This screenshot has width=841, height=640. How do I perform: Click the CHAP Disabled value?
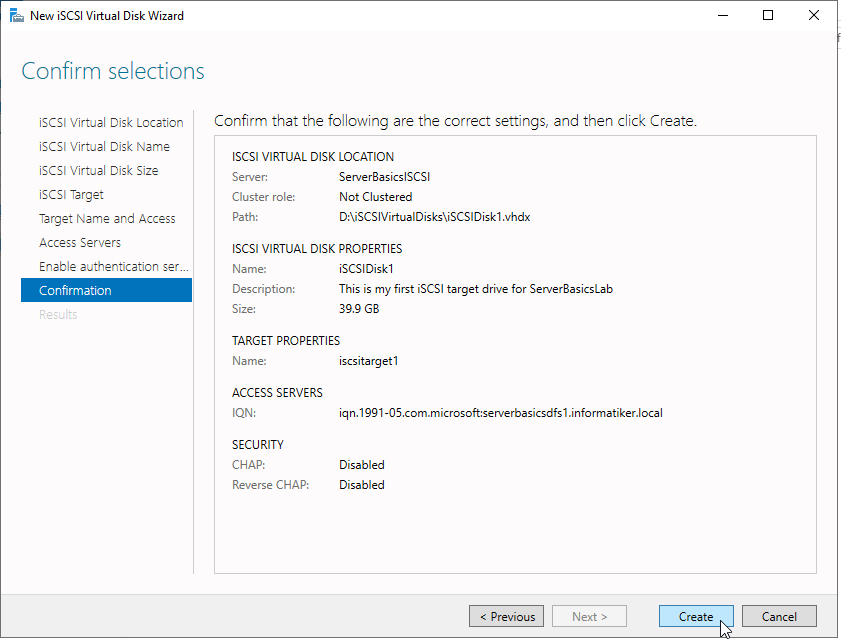click(x=362, y=465)
